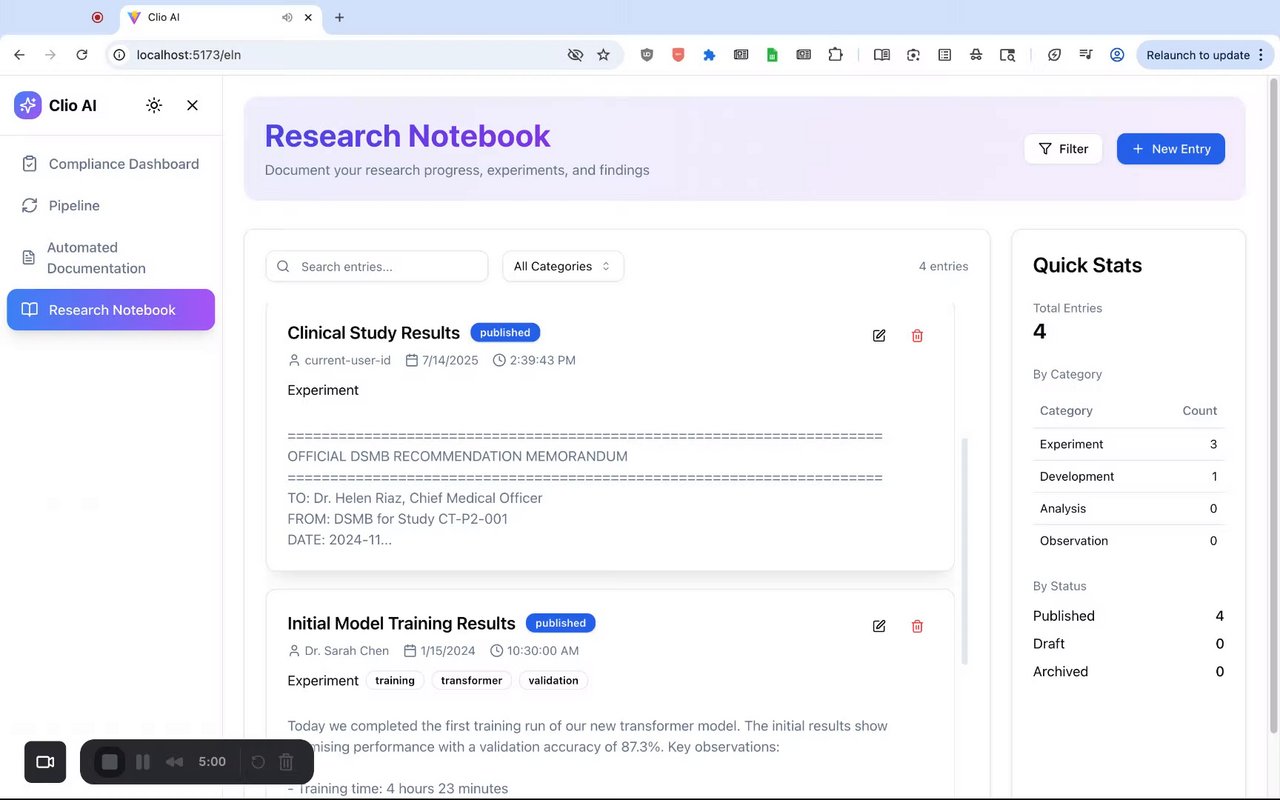This screenshot has width=1280, height=800.
Task: Focus the Search entries field
Action: coord(377,266)
